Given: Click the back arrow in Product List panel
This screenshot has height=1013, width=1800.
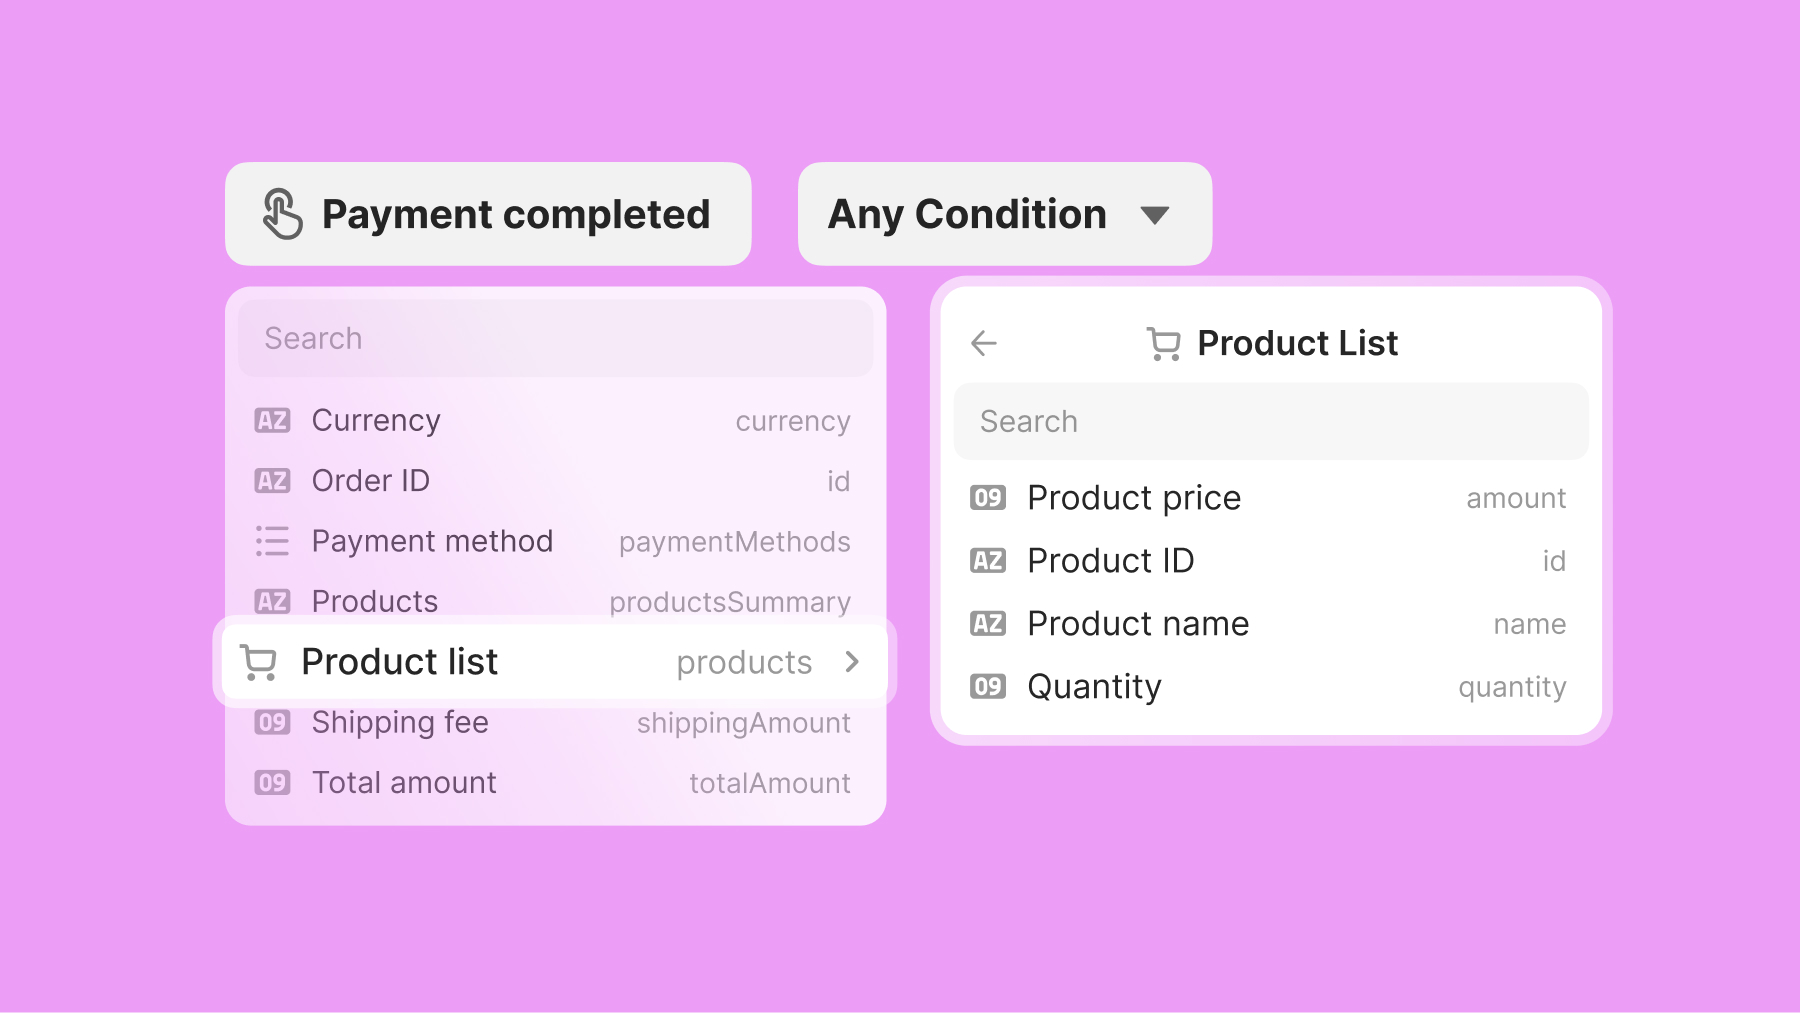Looking at the screenshot, I should point(984,344).
